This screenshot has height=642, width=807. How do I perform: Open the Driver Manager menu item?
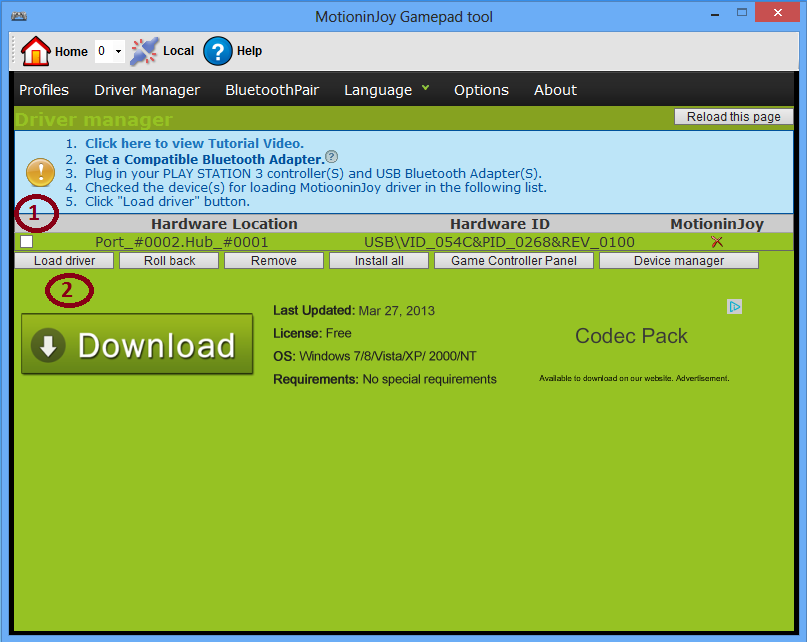tap(147, 90)
